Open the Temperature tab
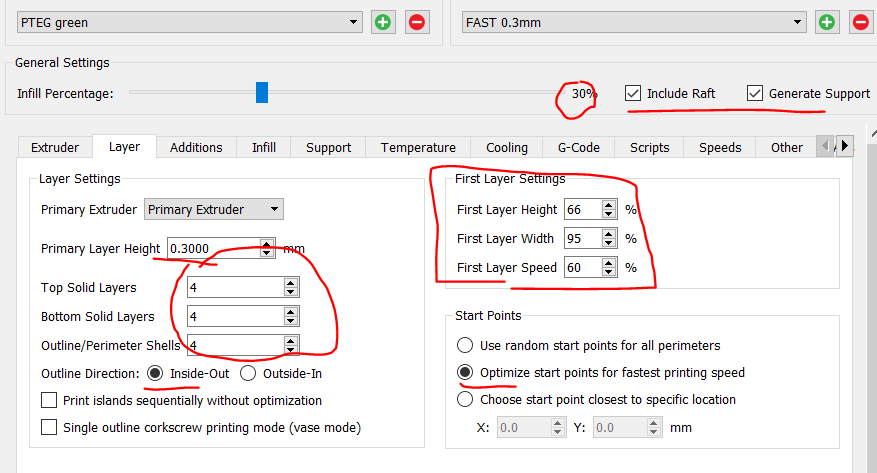The width and height of the screenshot is (877, 473). tap(418, 147)
